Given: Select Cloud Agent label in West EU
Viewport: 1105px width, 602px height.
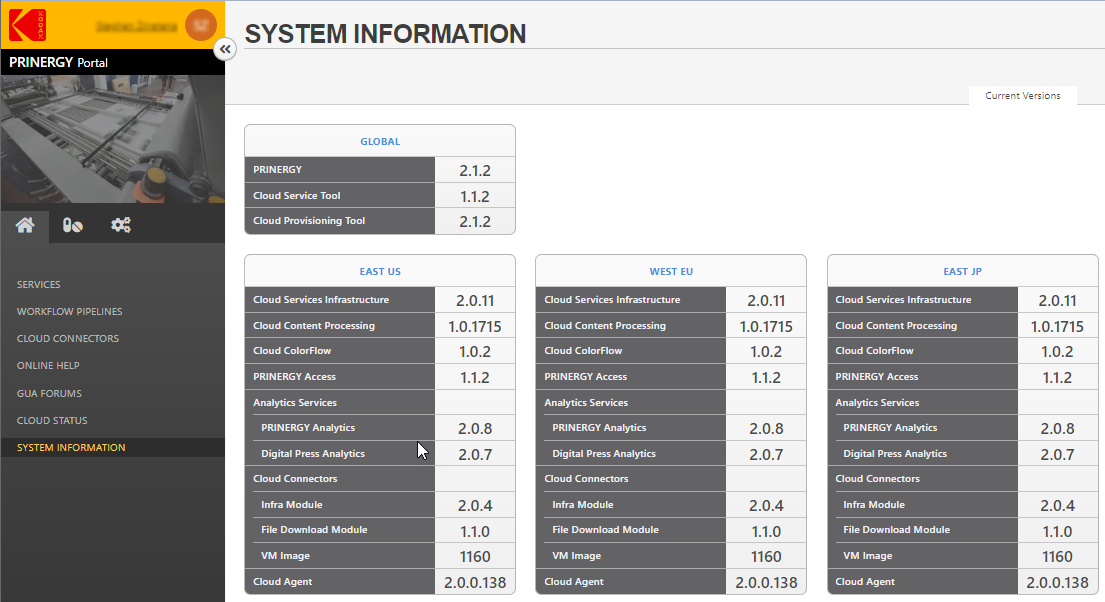Looking at the screenshot, I should (x=574, y=582).
